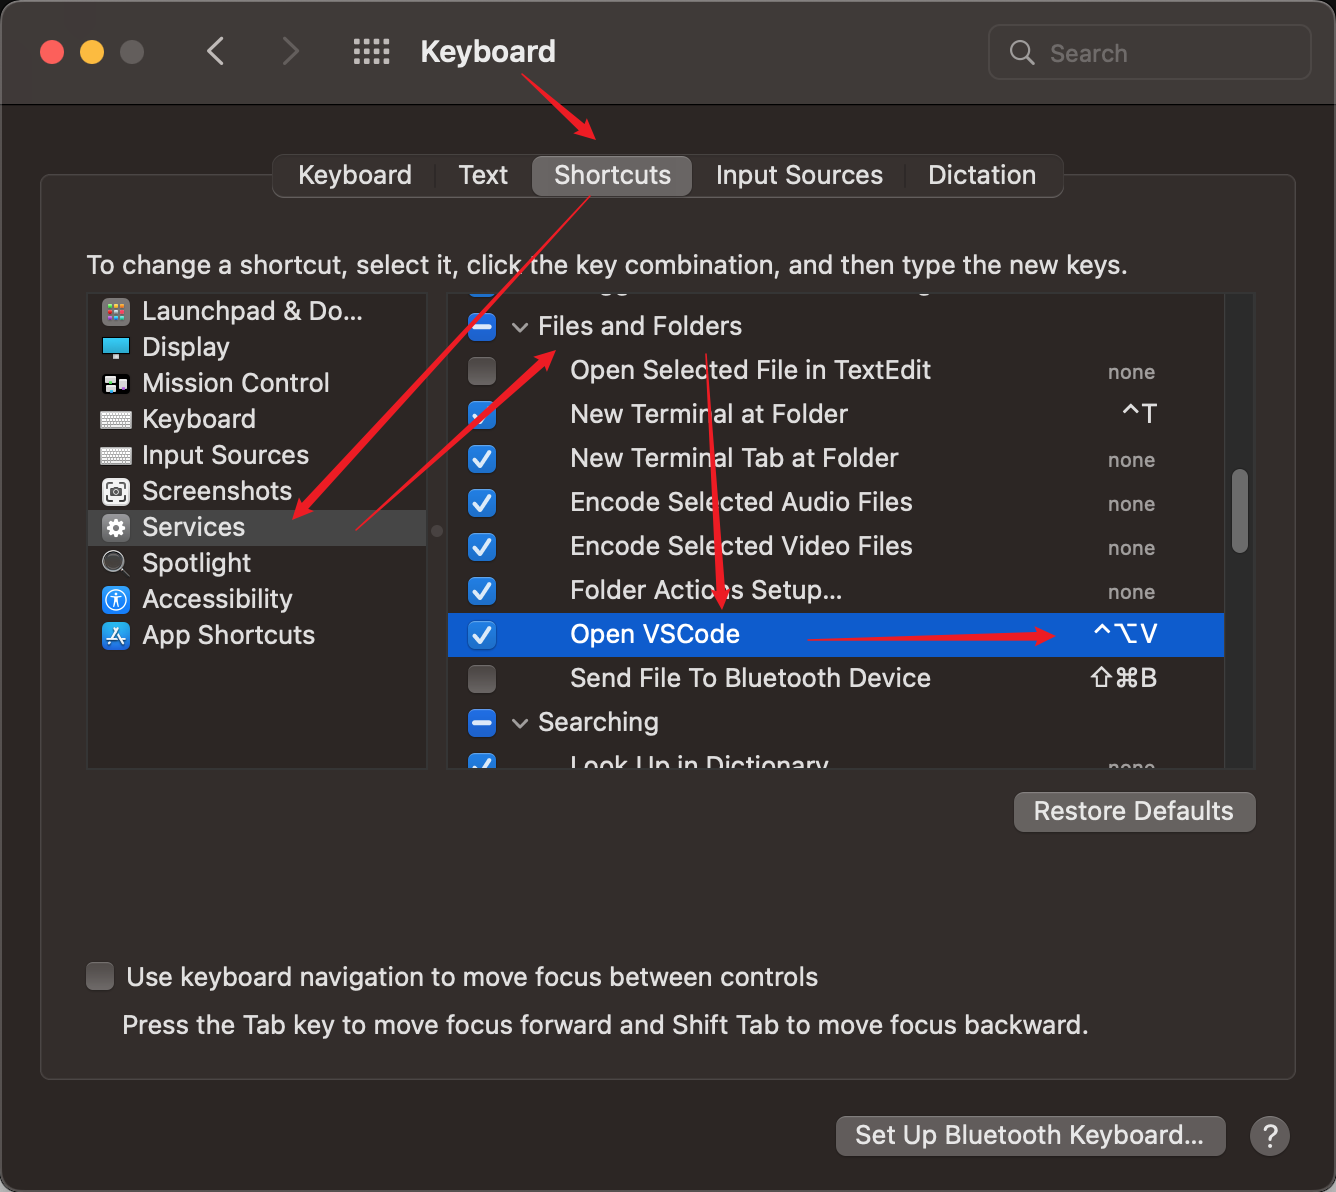Click the Launchpad & Dock icon in sidebar
The width and height of the screenshot is (1336, 1192).
pyautogui.click(x=116, y=312)
